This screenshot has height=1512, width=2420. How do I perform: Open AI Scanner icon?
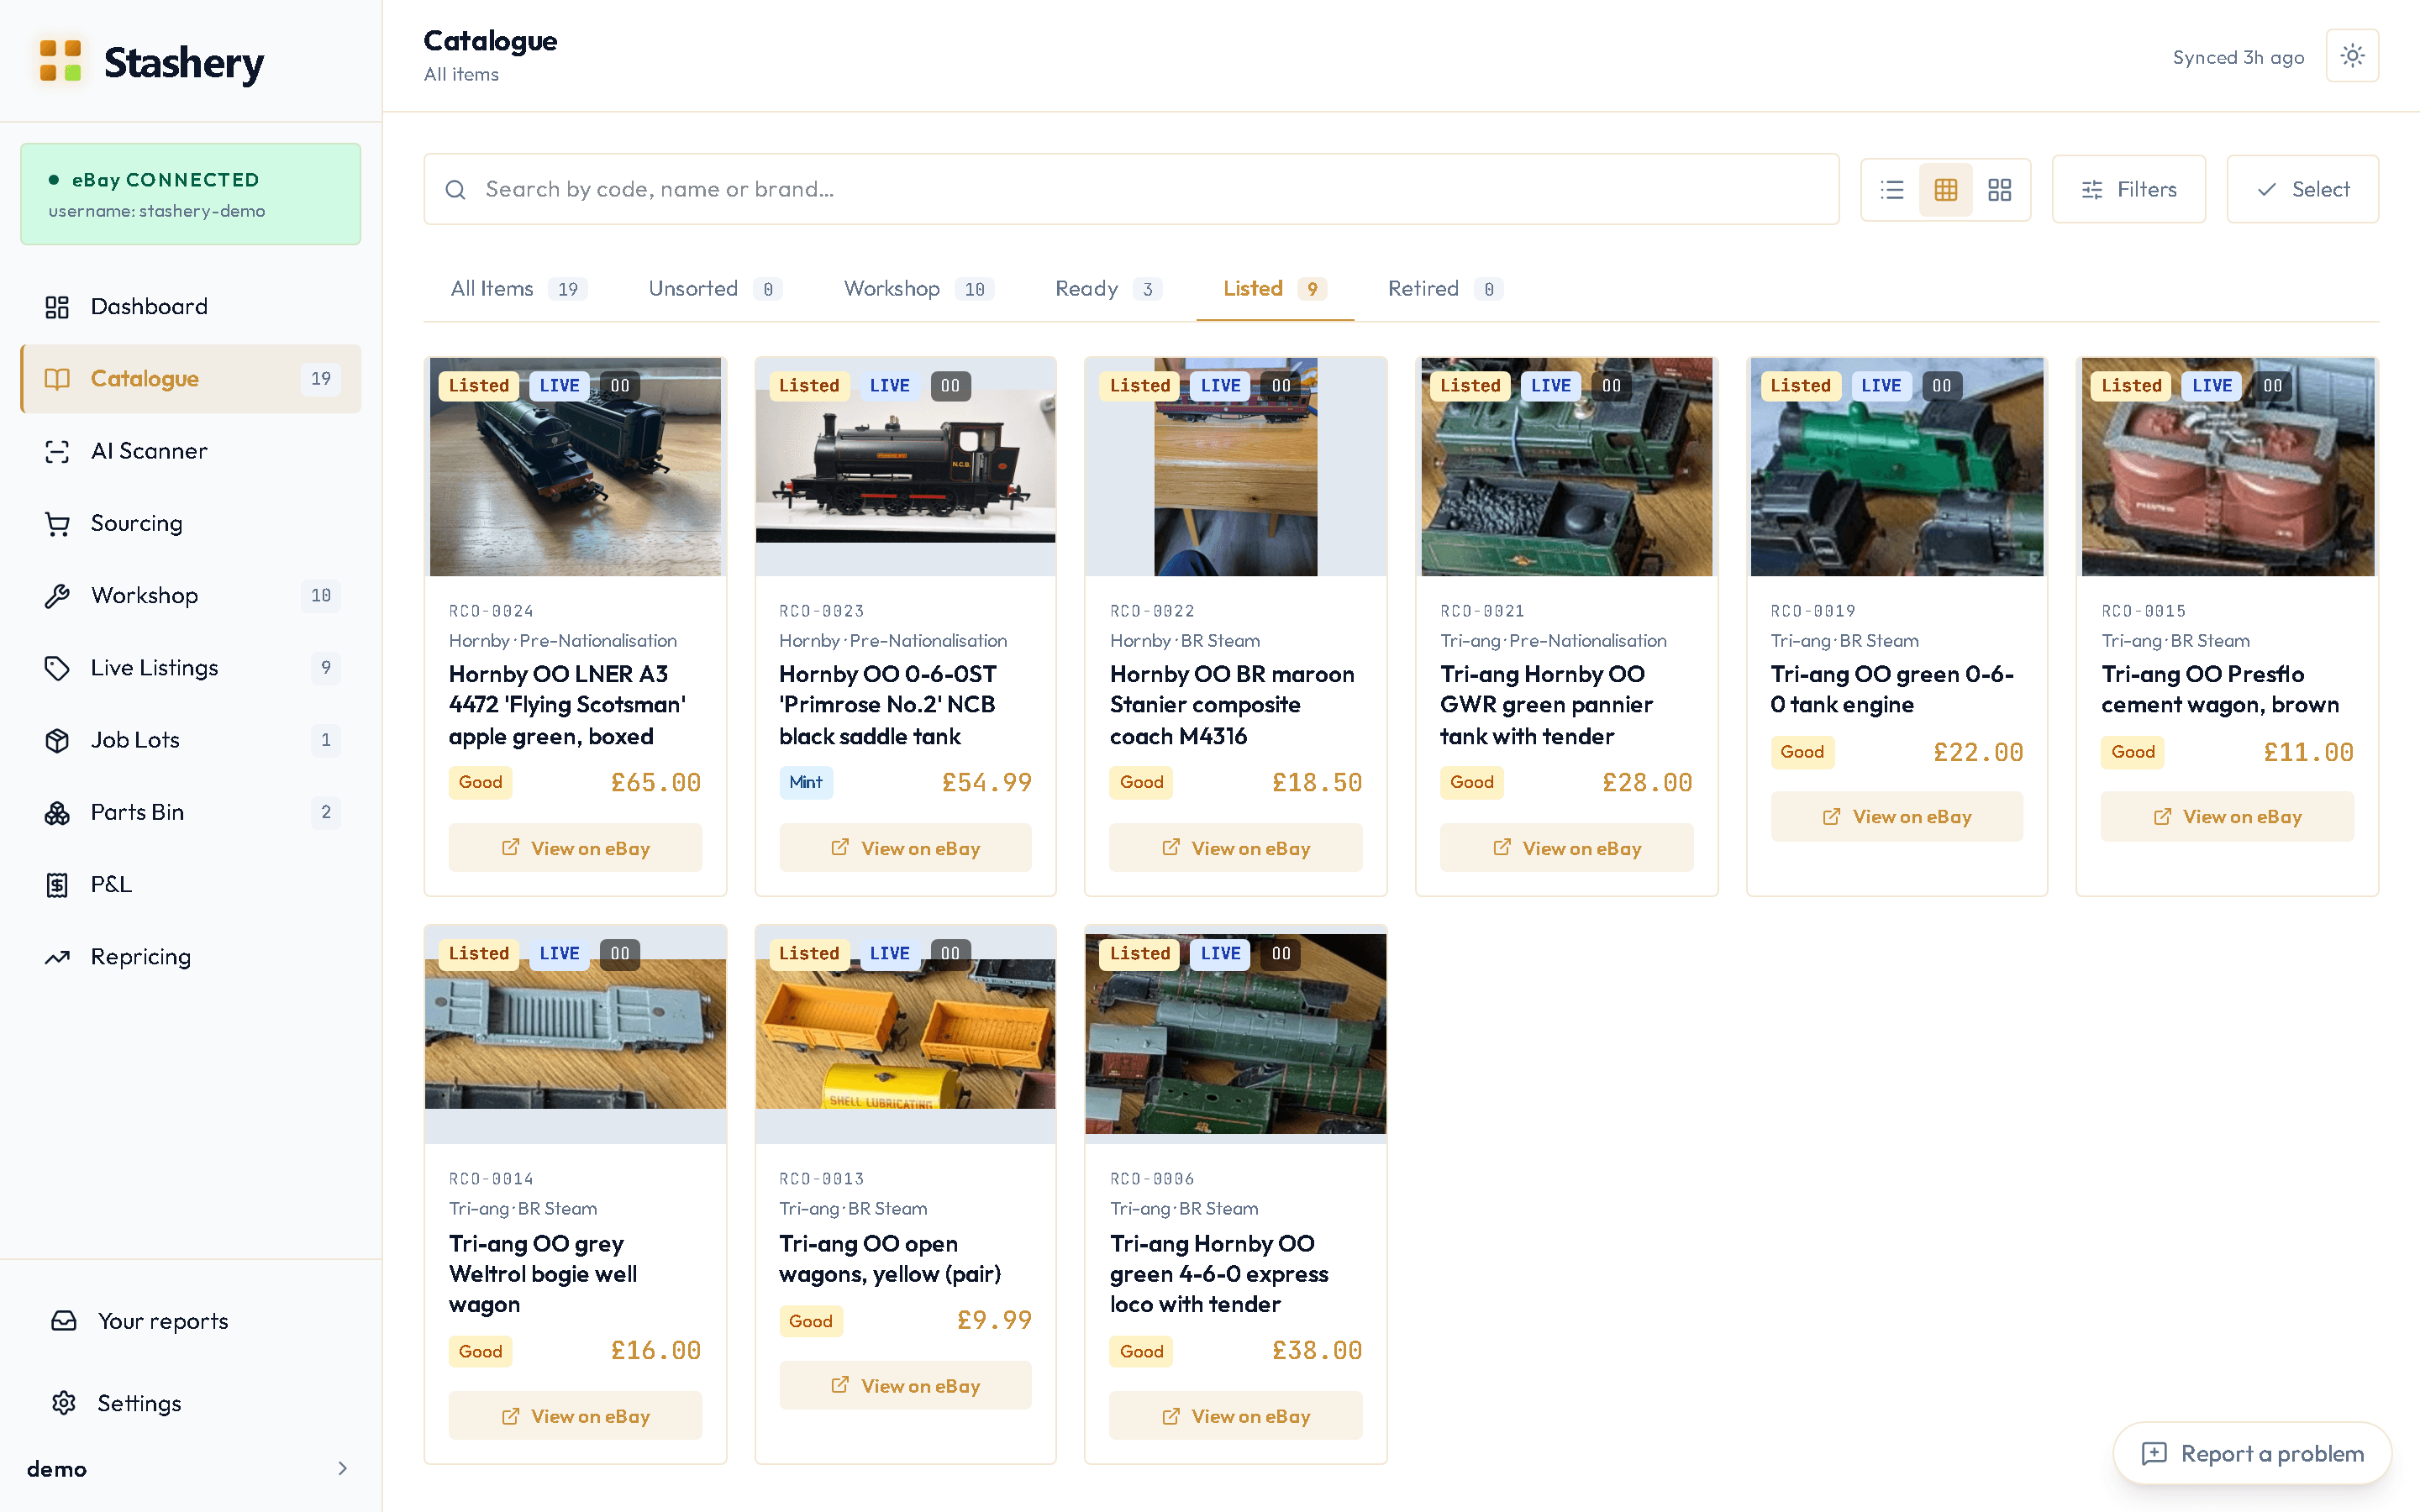(x=57, y=451)
